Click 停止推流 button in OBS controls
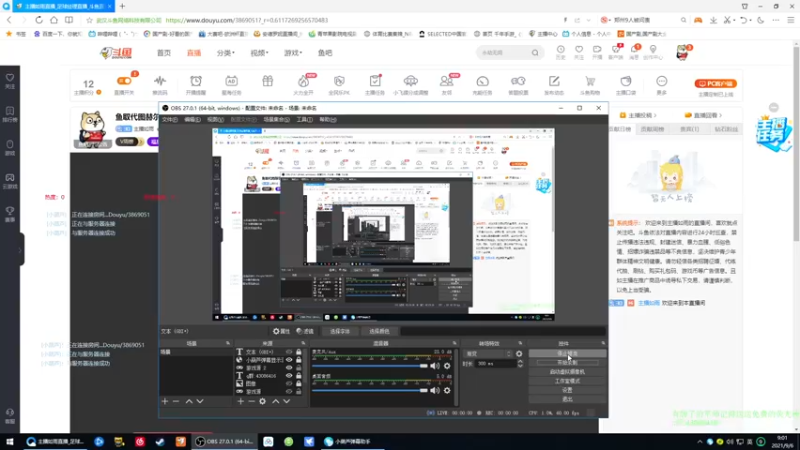Screen dimensions: 800x450 coord(567,353)
